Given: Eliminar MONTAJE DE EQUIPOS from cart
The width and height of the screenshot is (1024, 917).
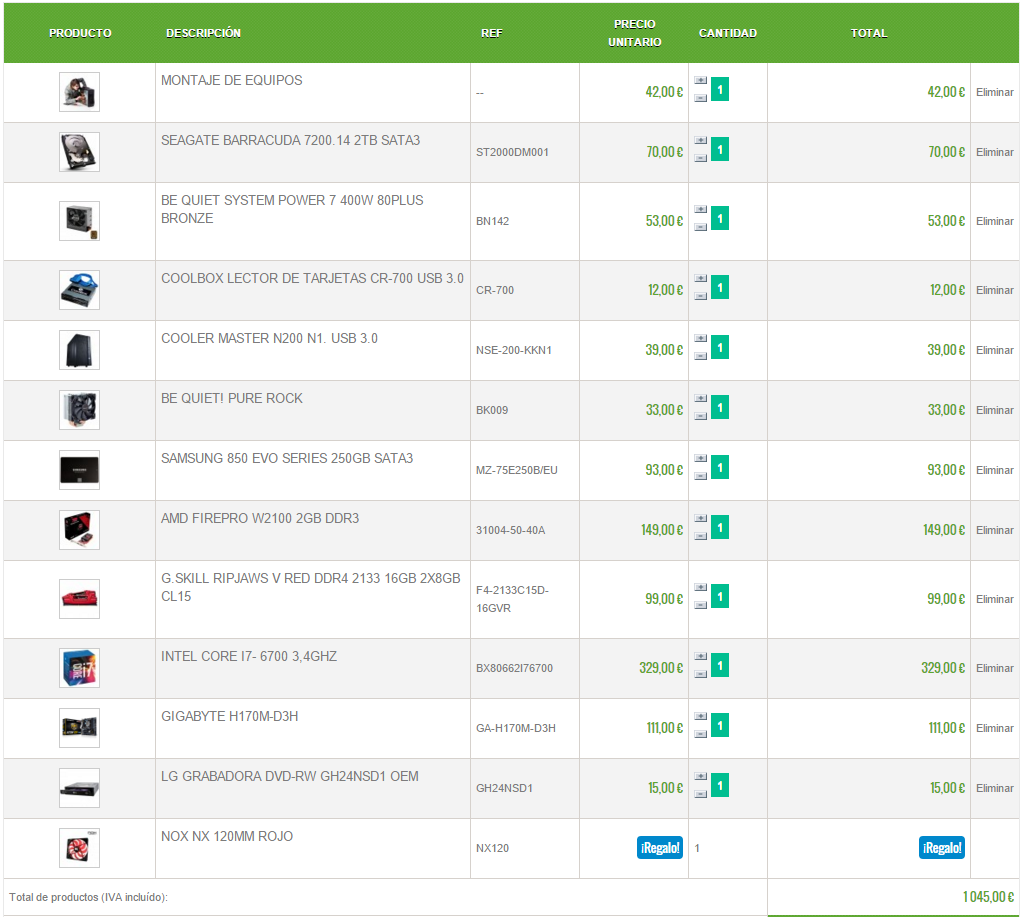Looking at the screenshot, I should point(995,92).
